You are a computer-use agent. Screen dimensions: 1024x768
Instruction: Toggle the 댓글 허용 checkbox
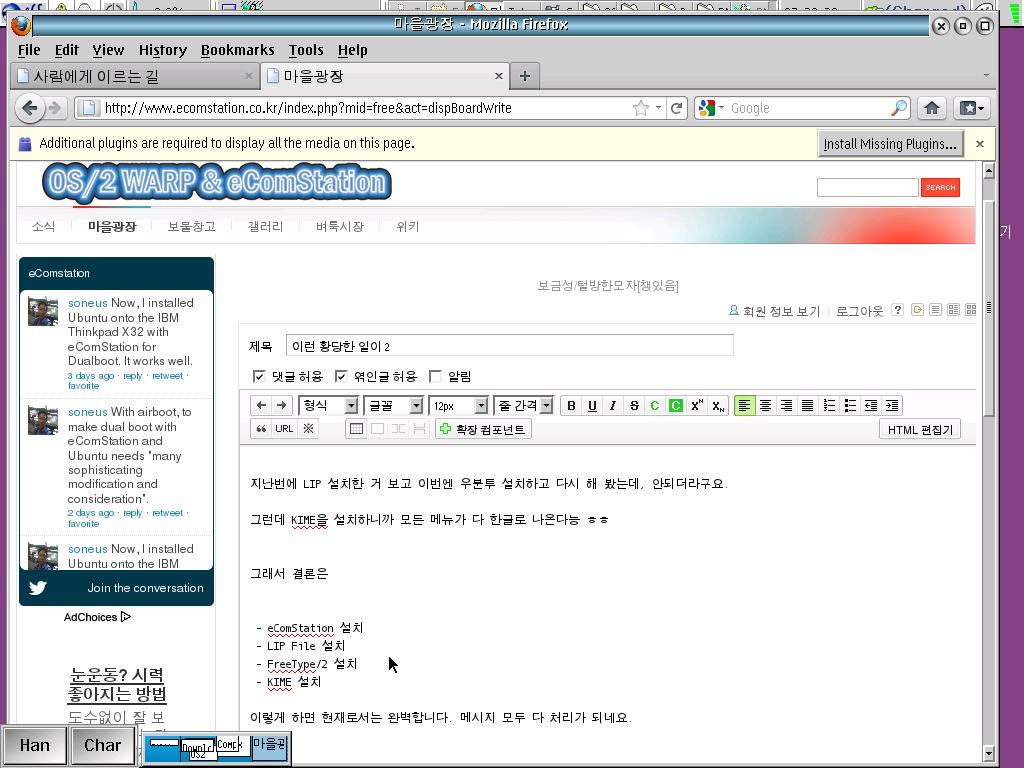[x=259, y=376]
